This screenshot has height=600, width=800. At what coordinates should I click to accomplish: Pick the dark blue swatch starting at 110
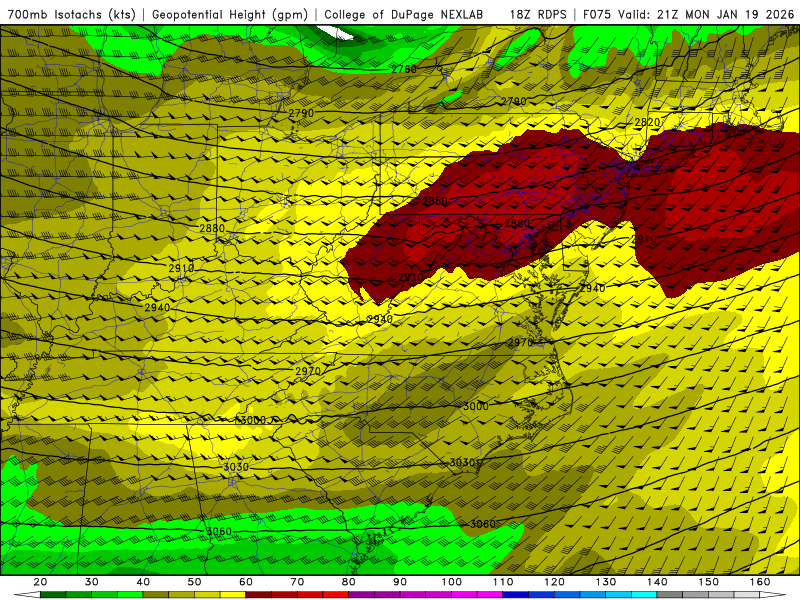tap(515, 594)
